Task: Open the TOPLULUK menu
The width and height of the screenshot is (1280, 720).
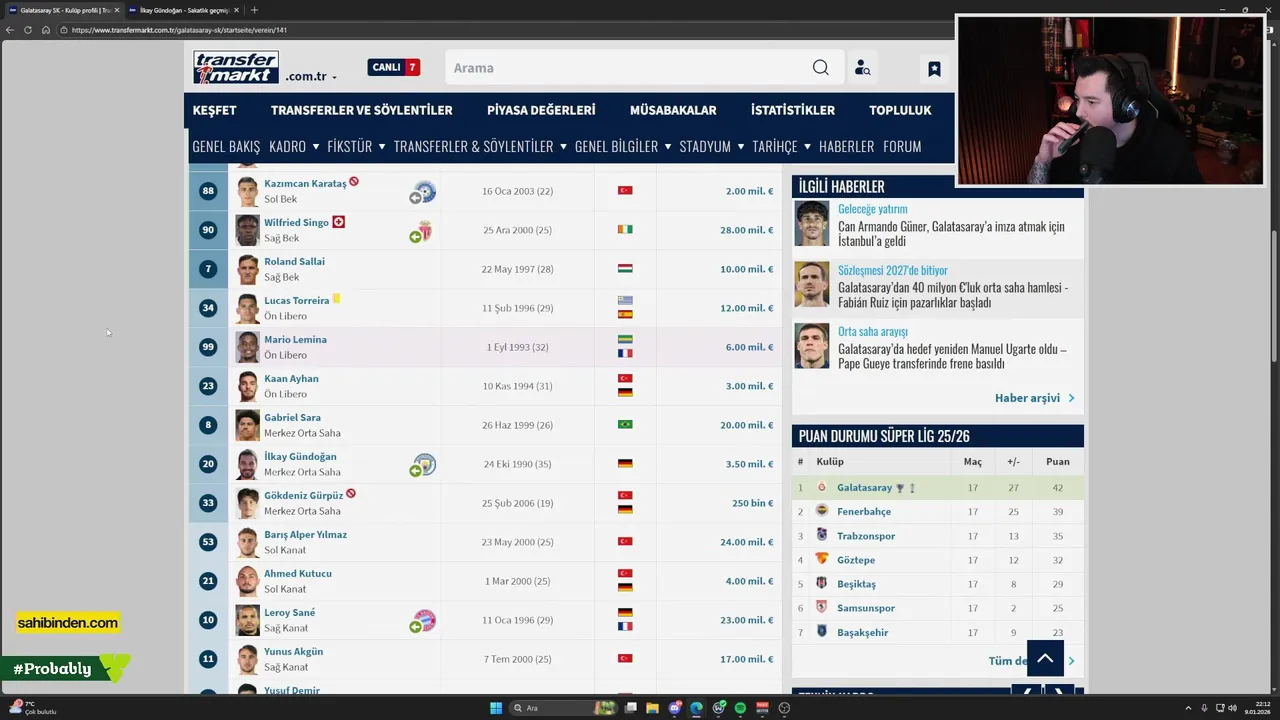Action: coord(900,110)
